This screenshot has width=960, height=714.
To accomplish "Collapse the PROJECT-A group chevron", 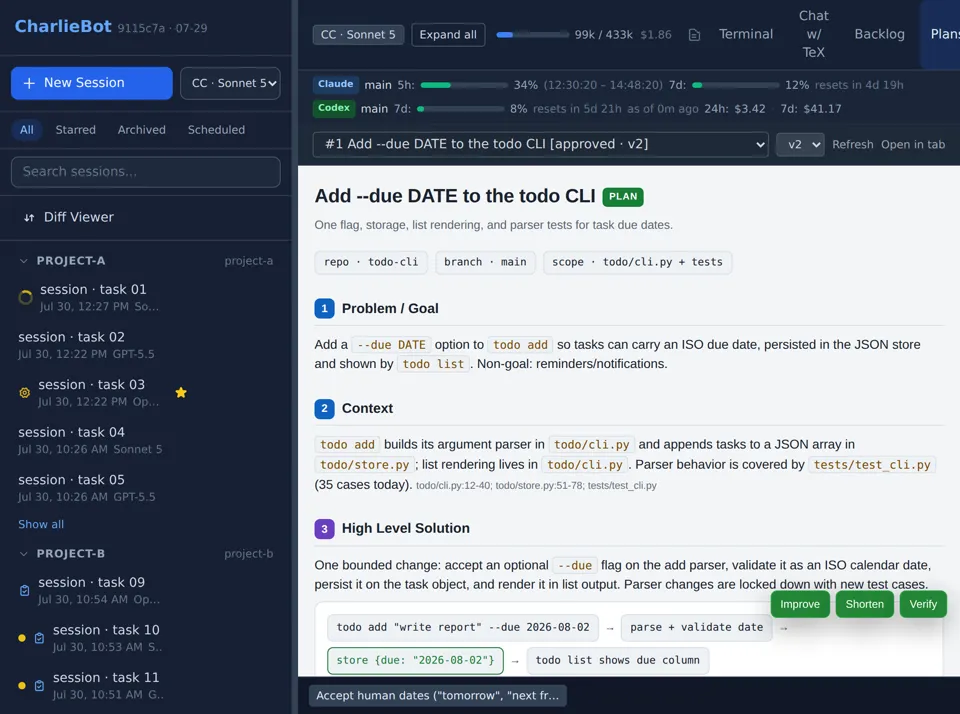I will click(x=24, y=261).
